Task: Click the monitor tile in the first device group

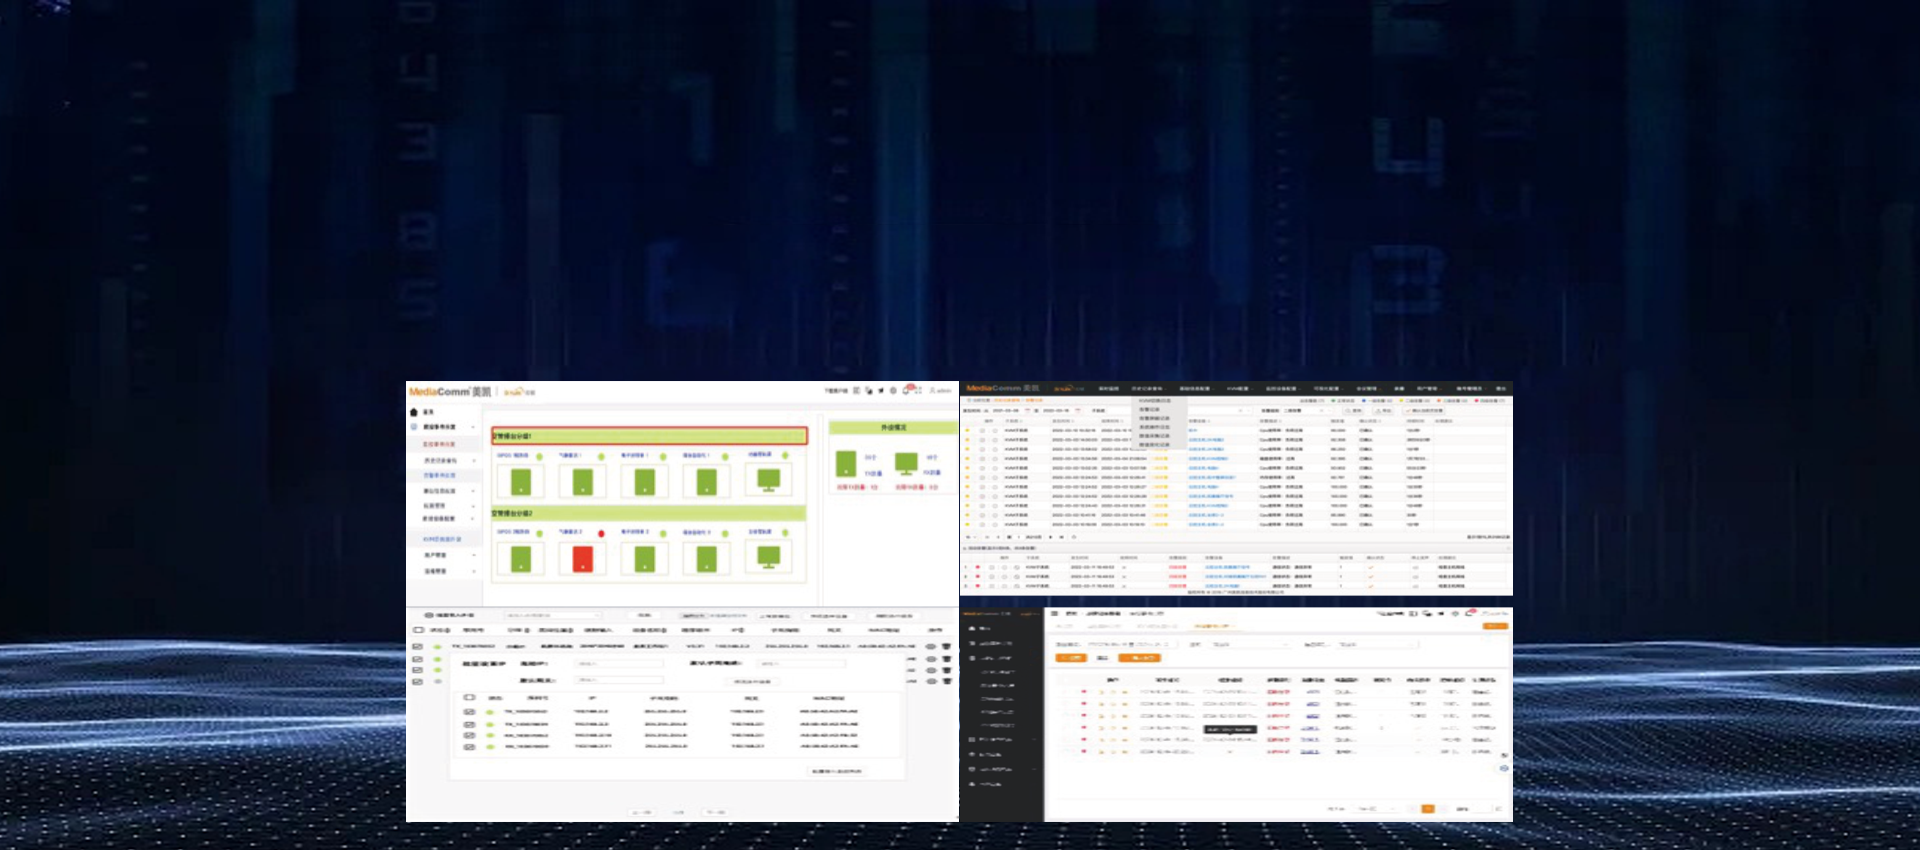Action: [769, 480]
